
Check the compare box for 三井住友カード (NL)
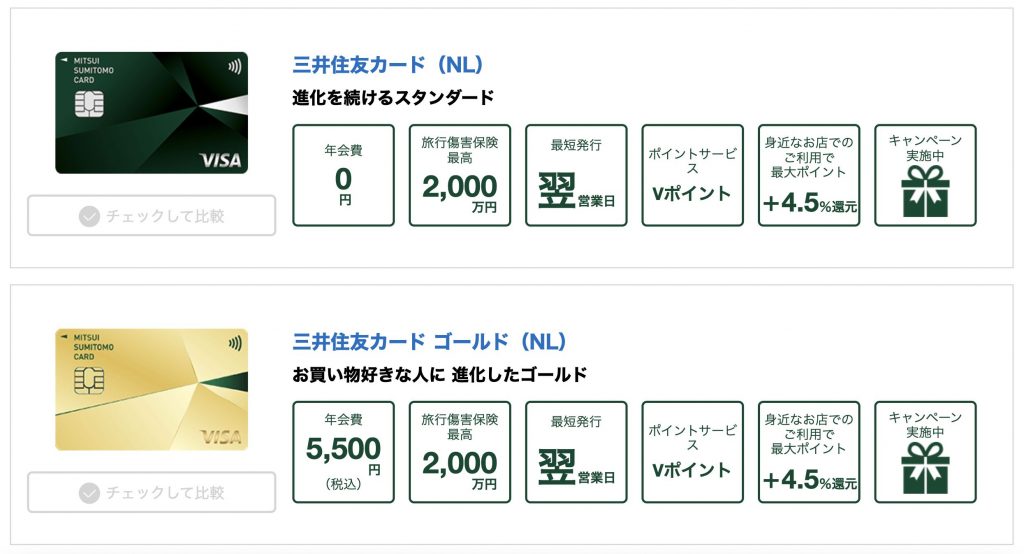(x=152, y=215)
